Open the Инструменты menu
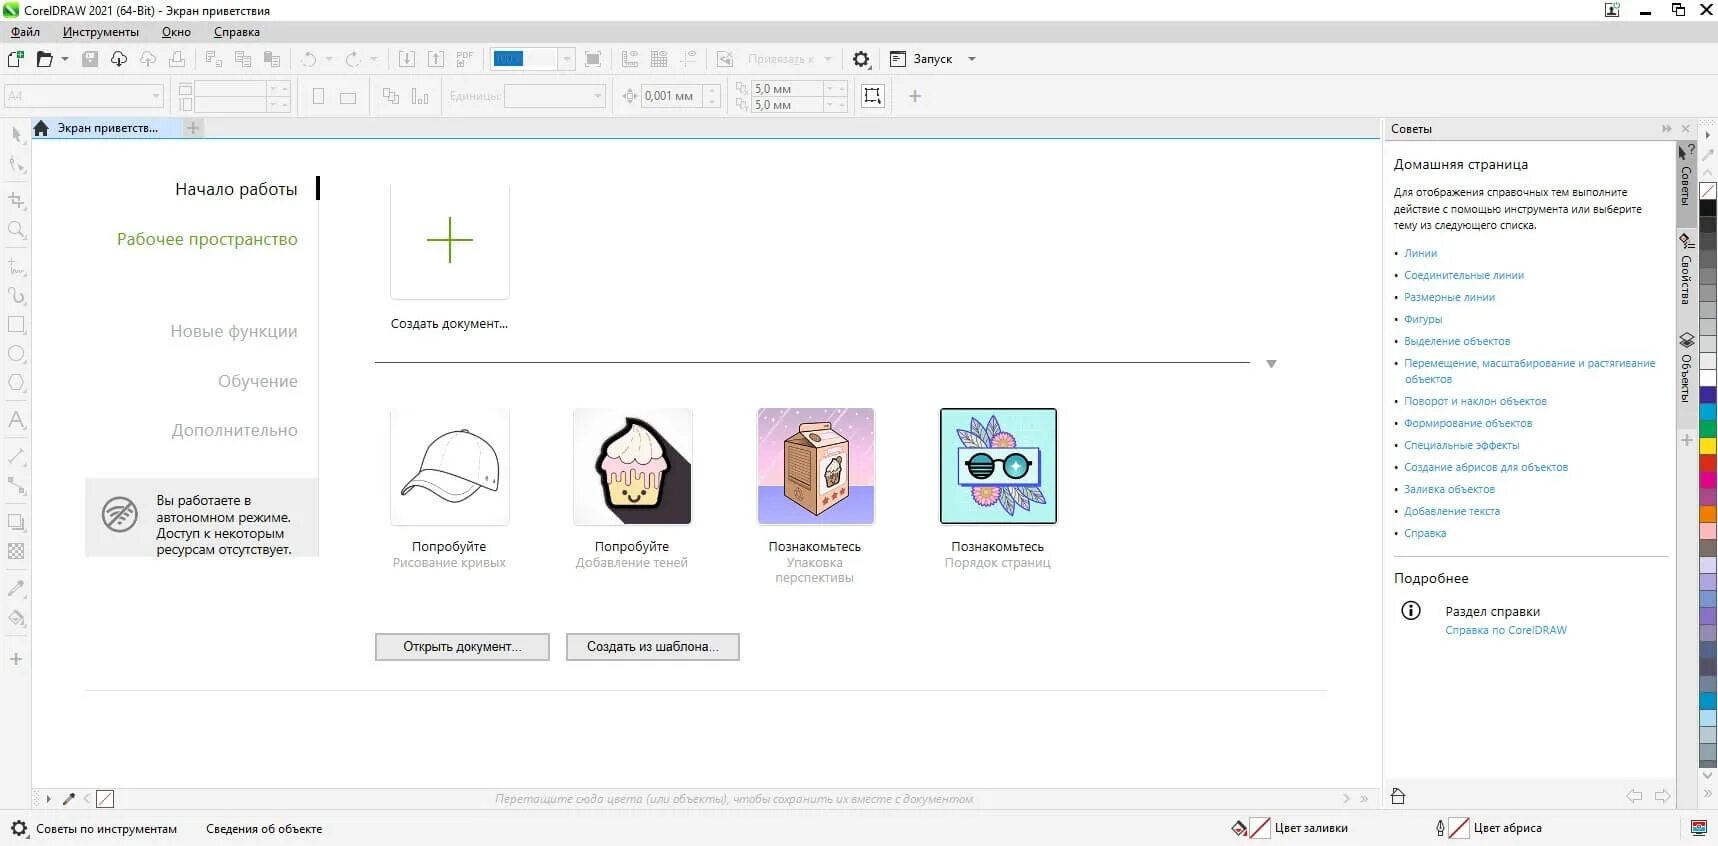 point(101,32)
